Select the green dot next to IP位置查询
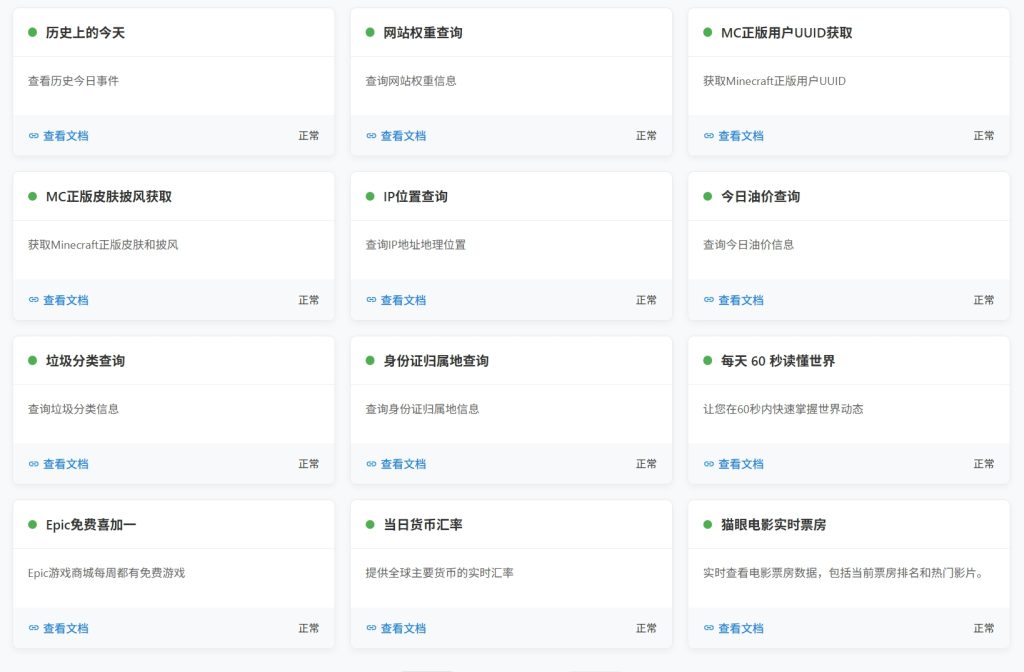 370,196
